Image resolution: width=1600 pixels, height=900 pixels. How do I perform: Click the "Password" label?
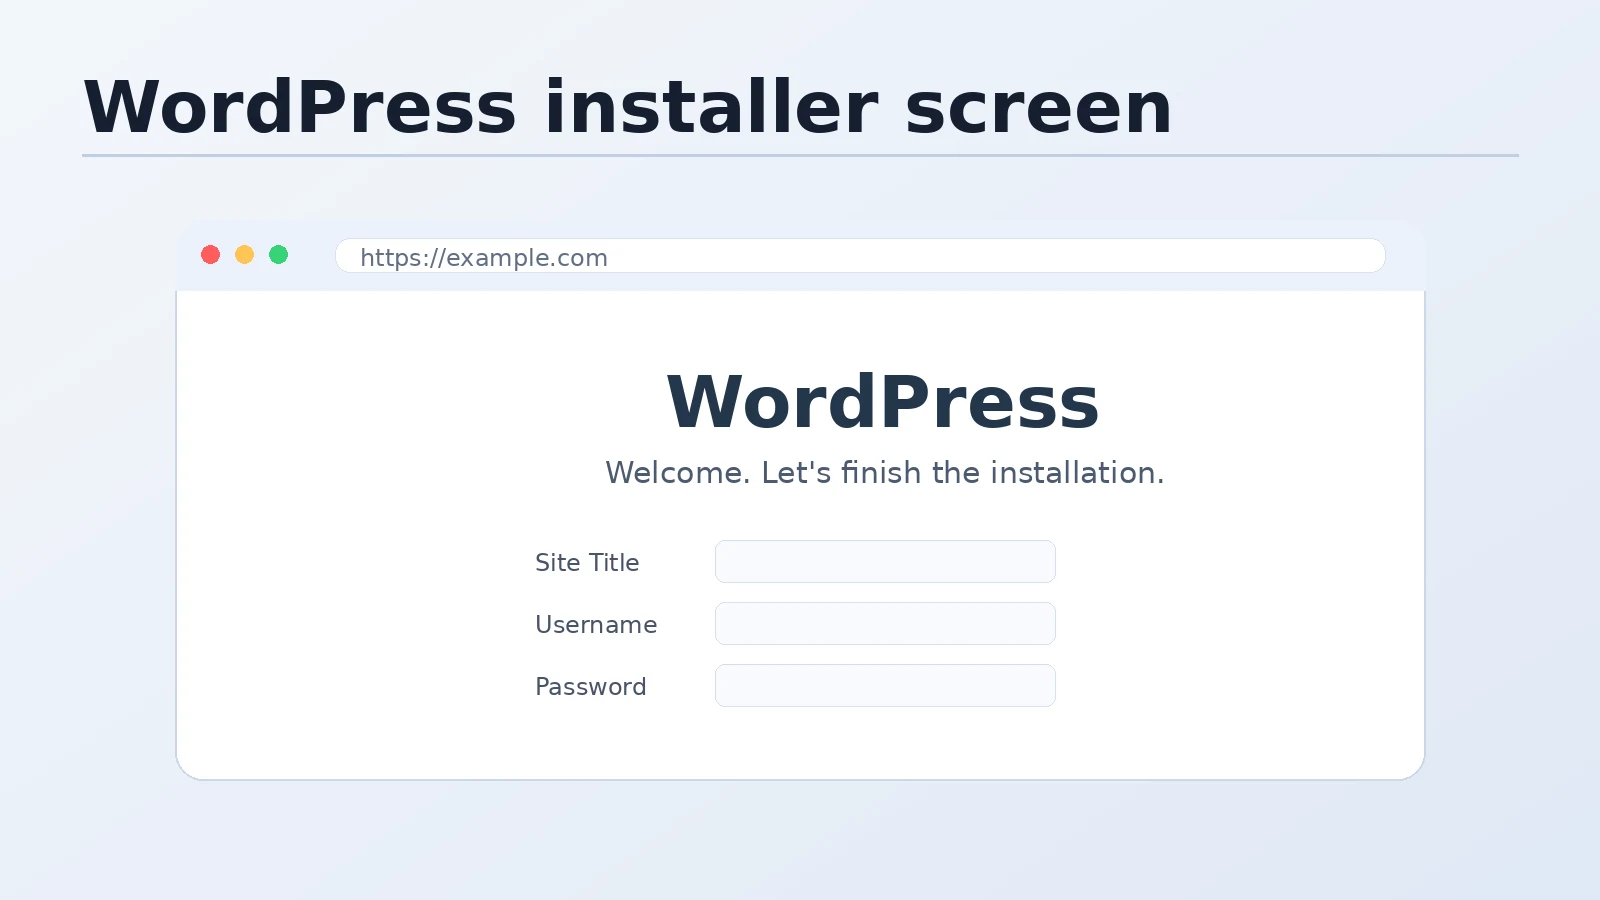591,686
